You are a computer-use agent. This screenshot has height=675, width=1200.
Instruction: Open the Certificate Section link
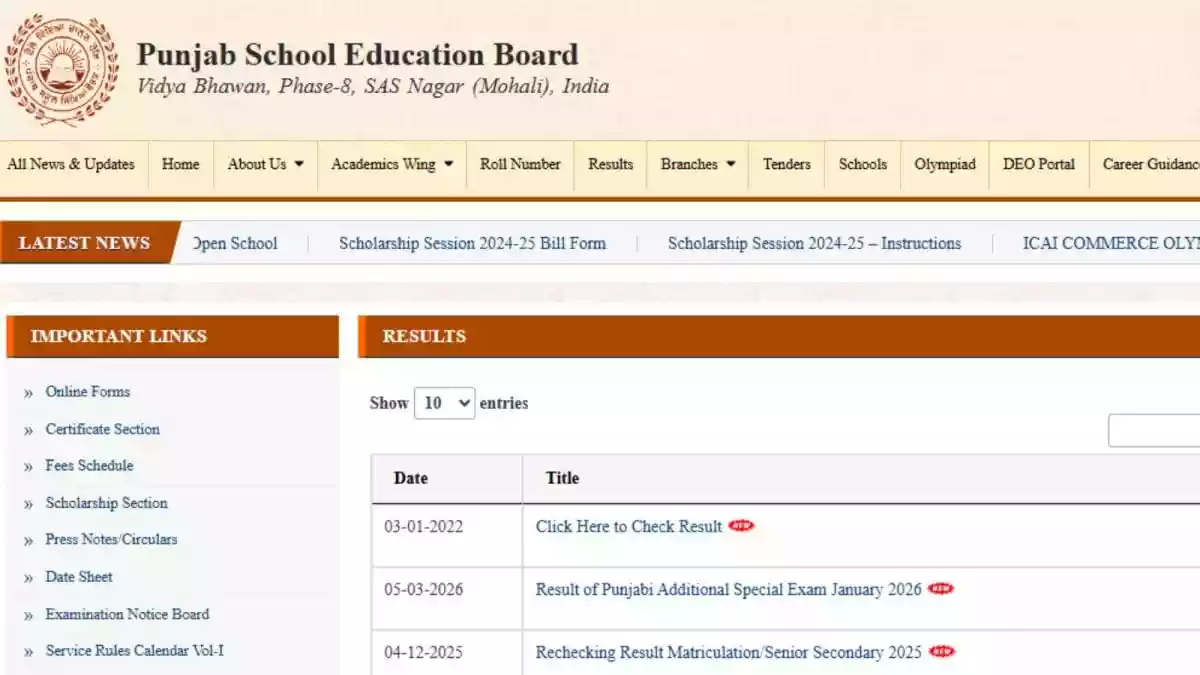[103, 429]
